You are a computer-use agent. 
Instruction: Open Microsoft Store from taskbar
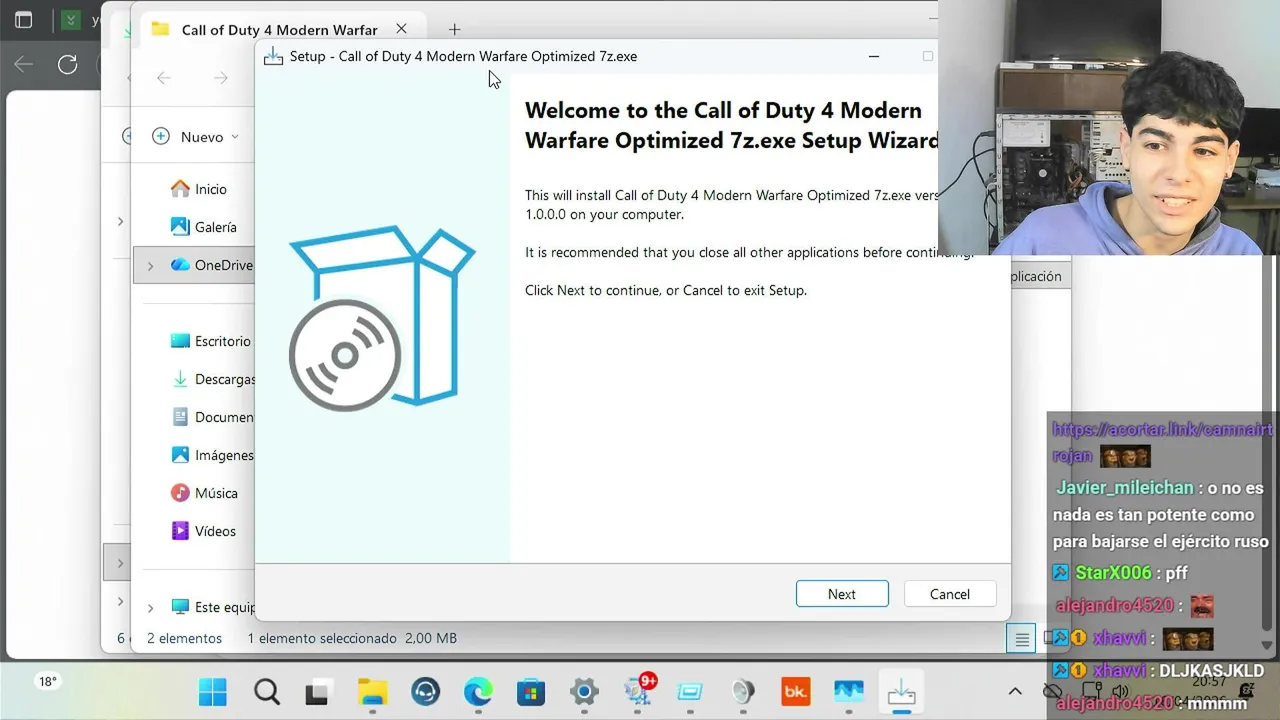[531, 692]
